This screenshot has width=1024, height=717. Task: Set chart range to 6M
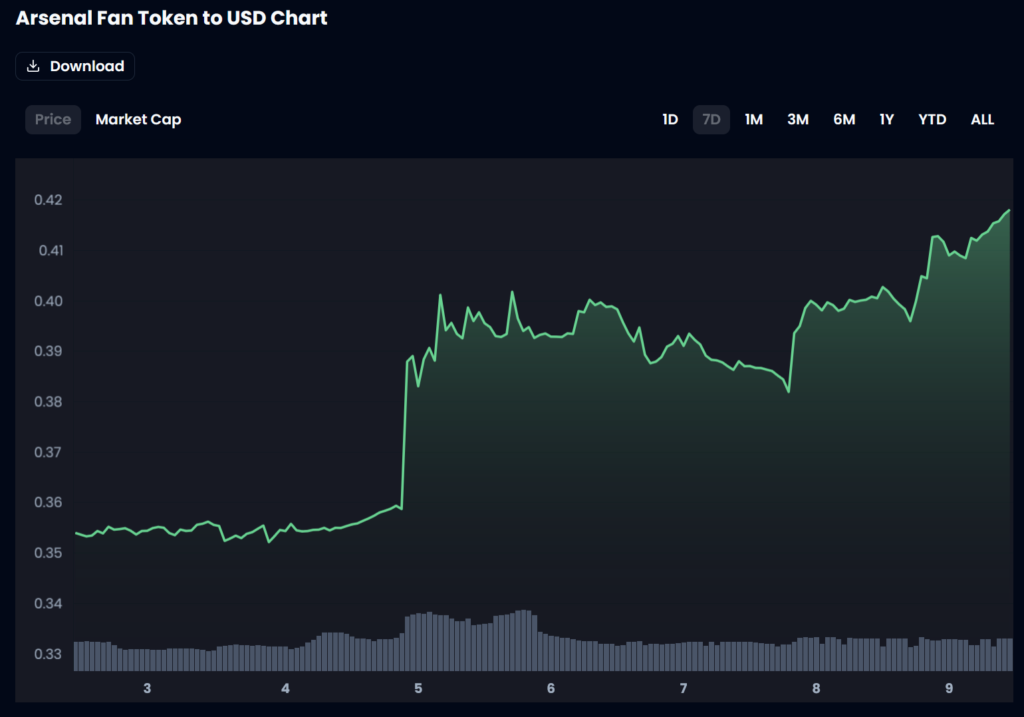click(844, 119)
